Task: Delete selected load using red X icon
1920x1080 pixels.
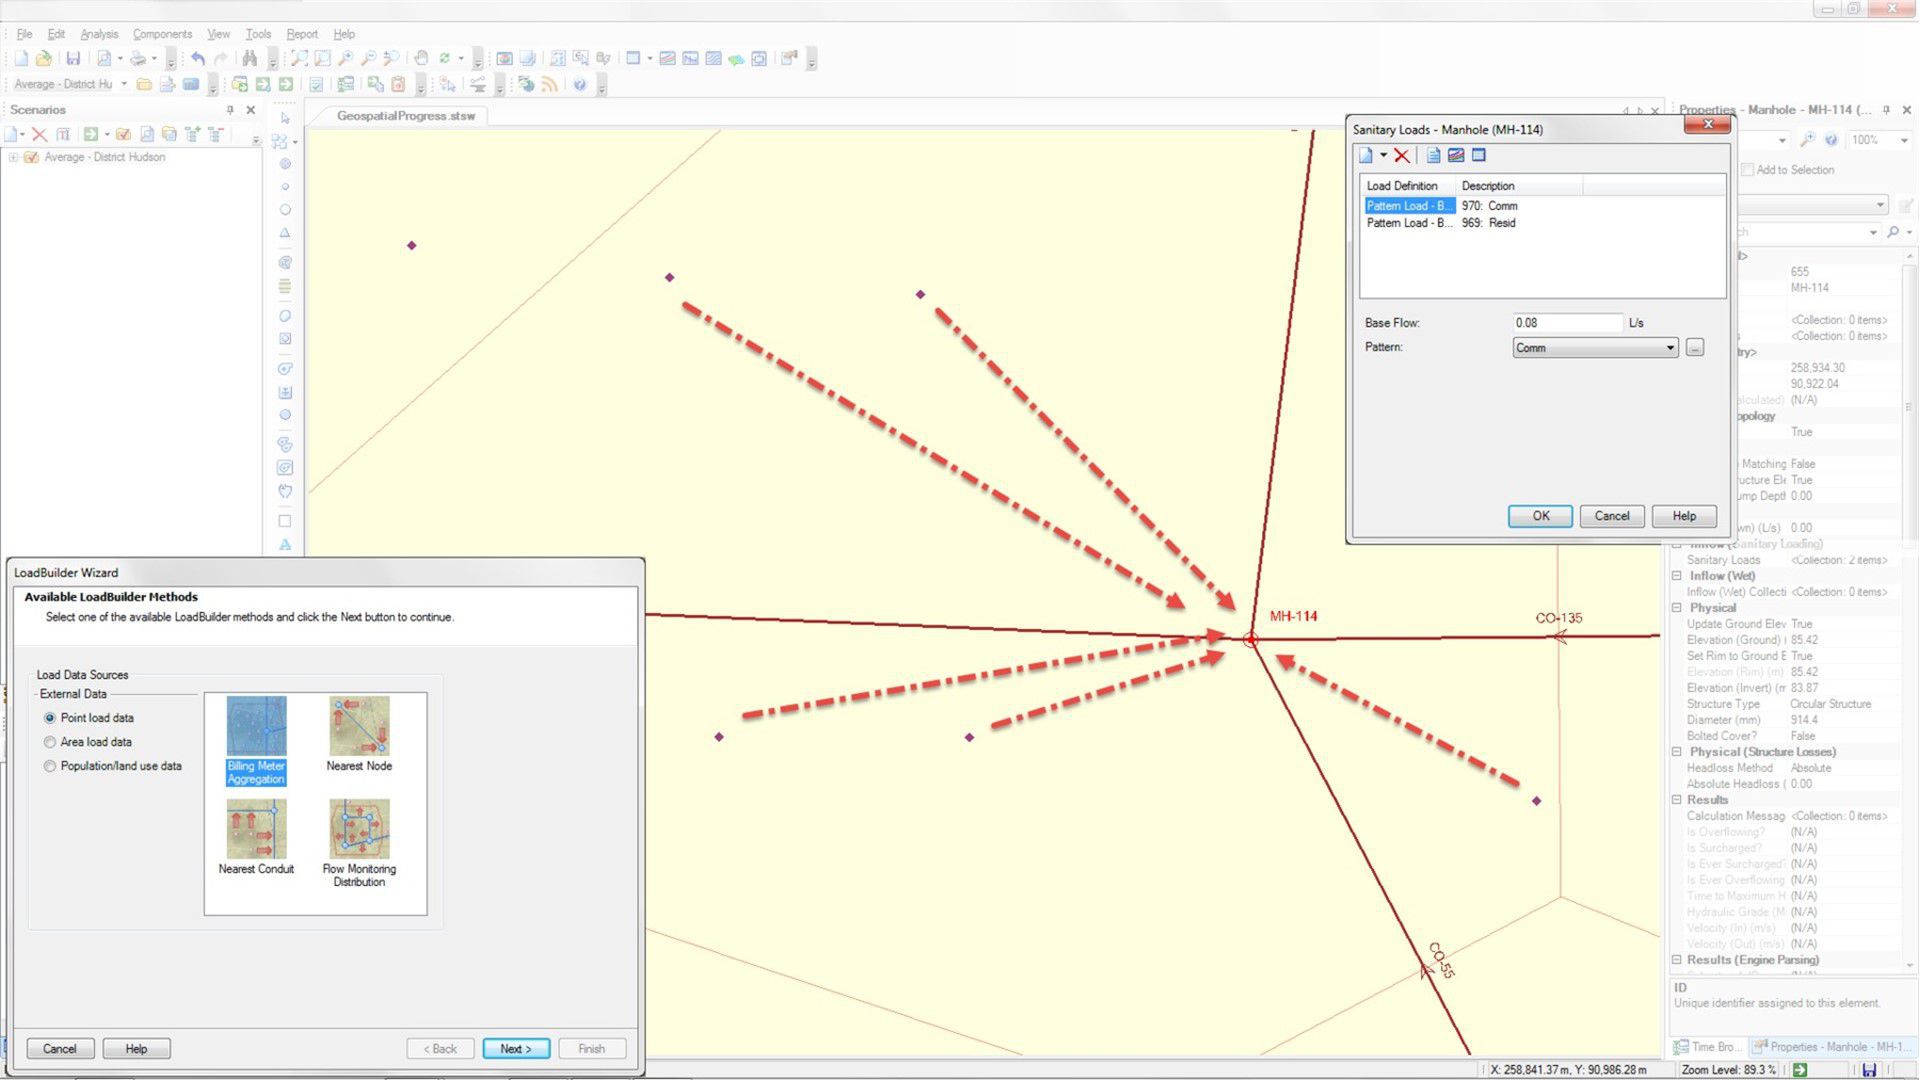Action: [x=1402, y=155]
